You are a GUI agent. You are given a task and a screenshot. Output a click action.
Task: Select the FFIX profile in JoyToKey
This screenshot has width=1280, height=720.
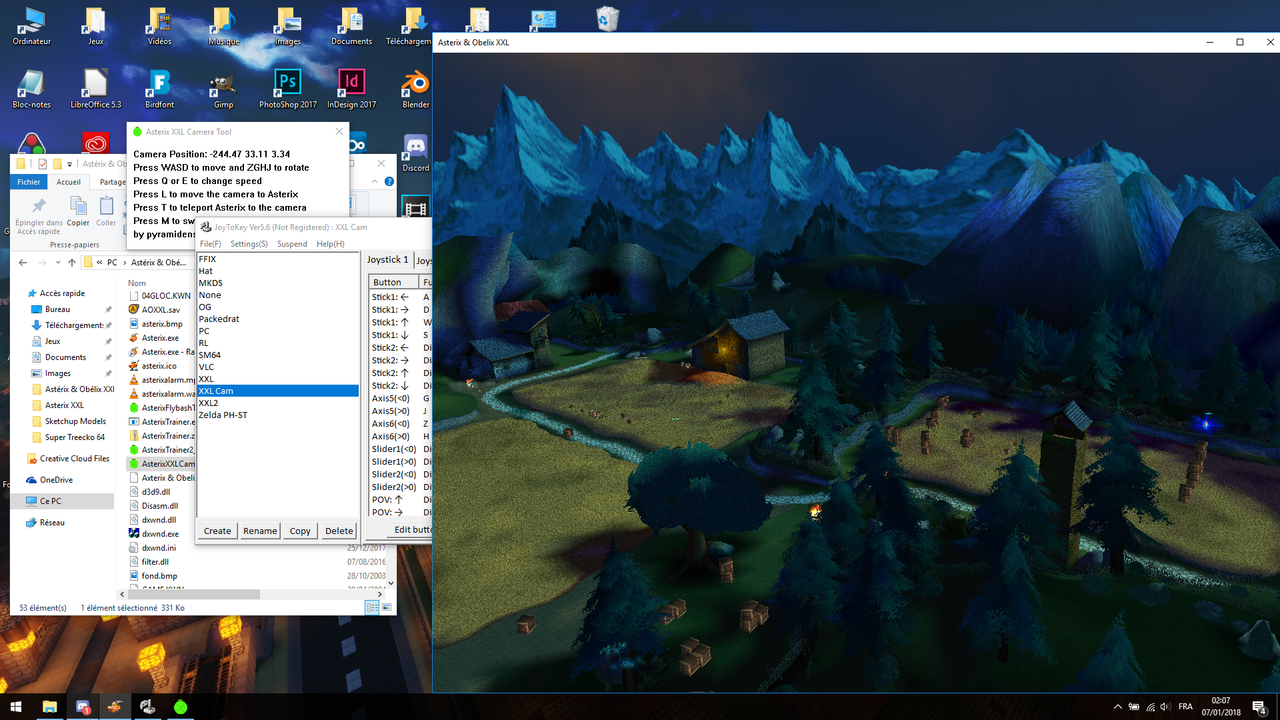[x=277, y=259]
